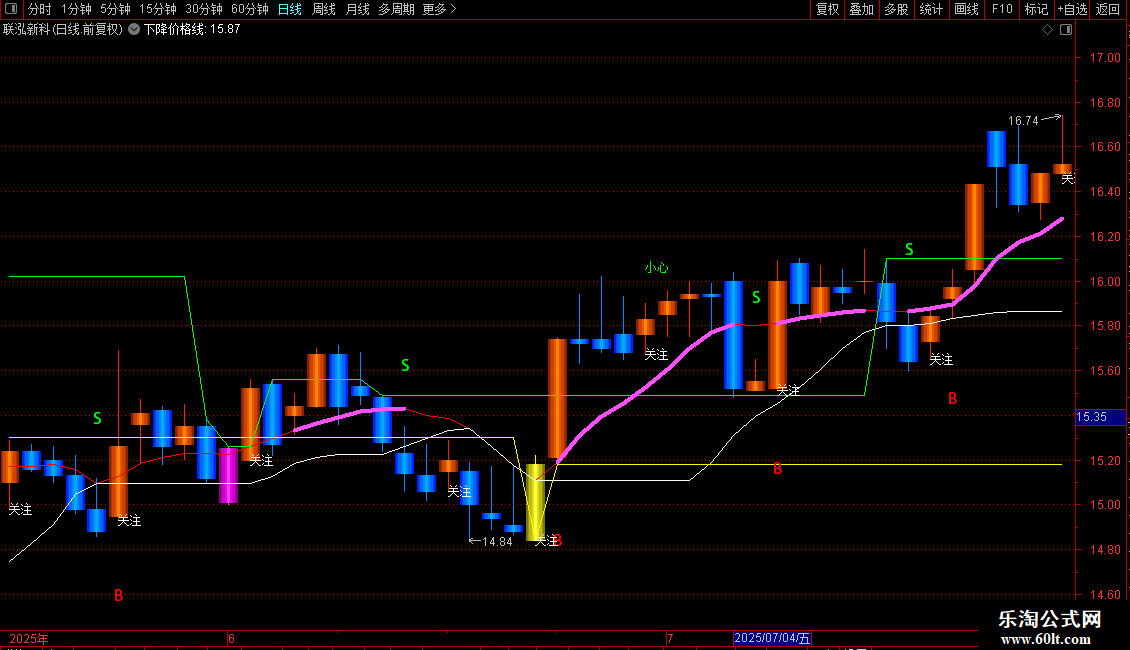The height and width of the screenshot is (650, 1130).
Task: Toggle the right side panel icon
Action: 1066,30
